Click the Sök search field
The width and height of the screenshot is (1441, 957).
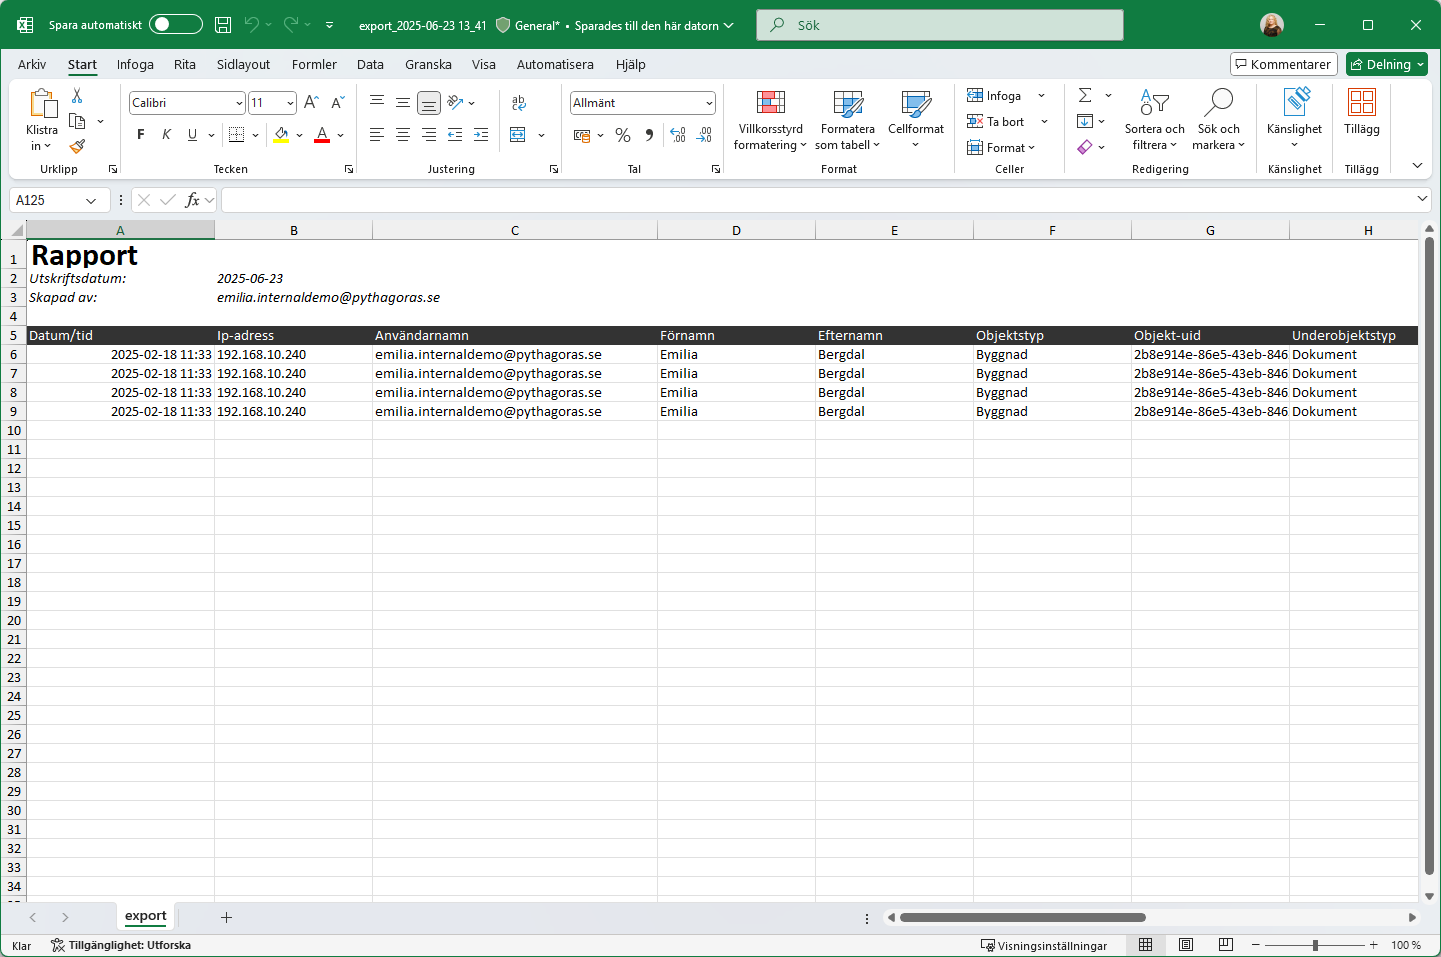940,25
